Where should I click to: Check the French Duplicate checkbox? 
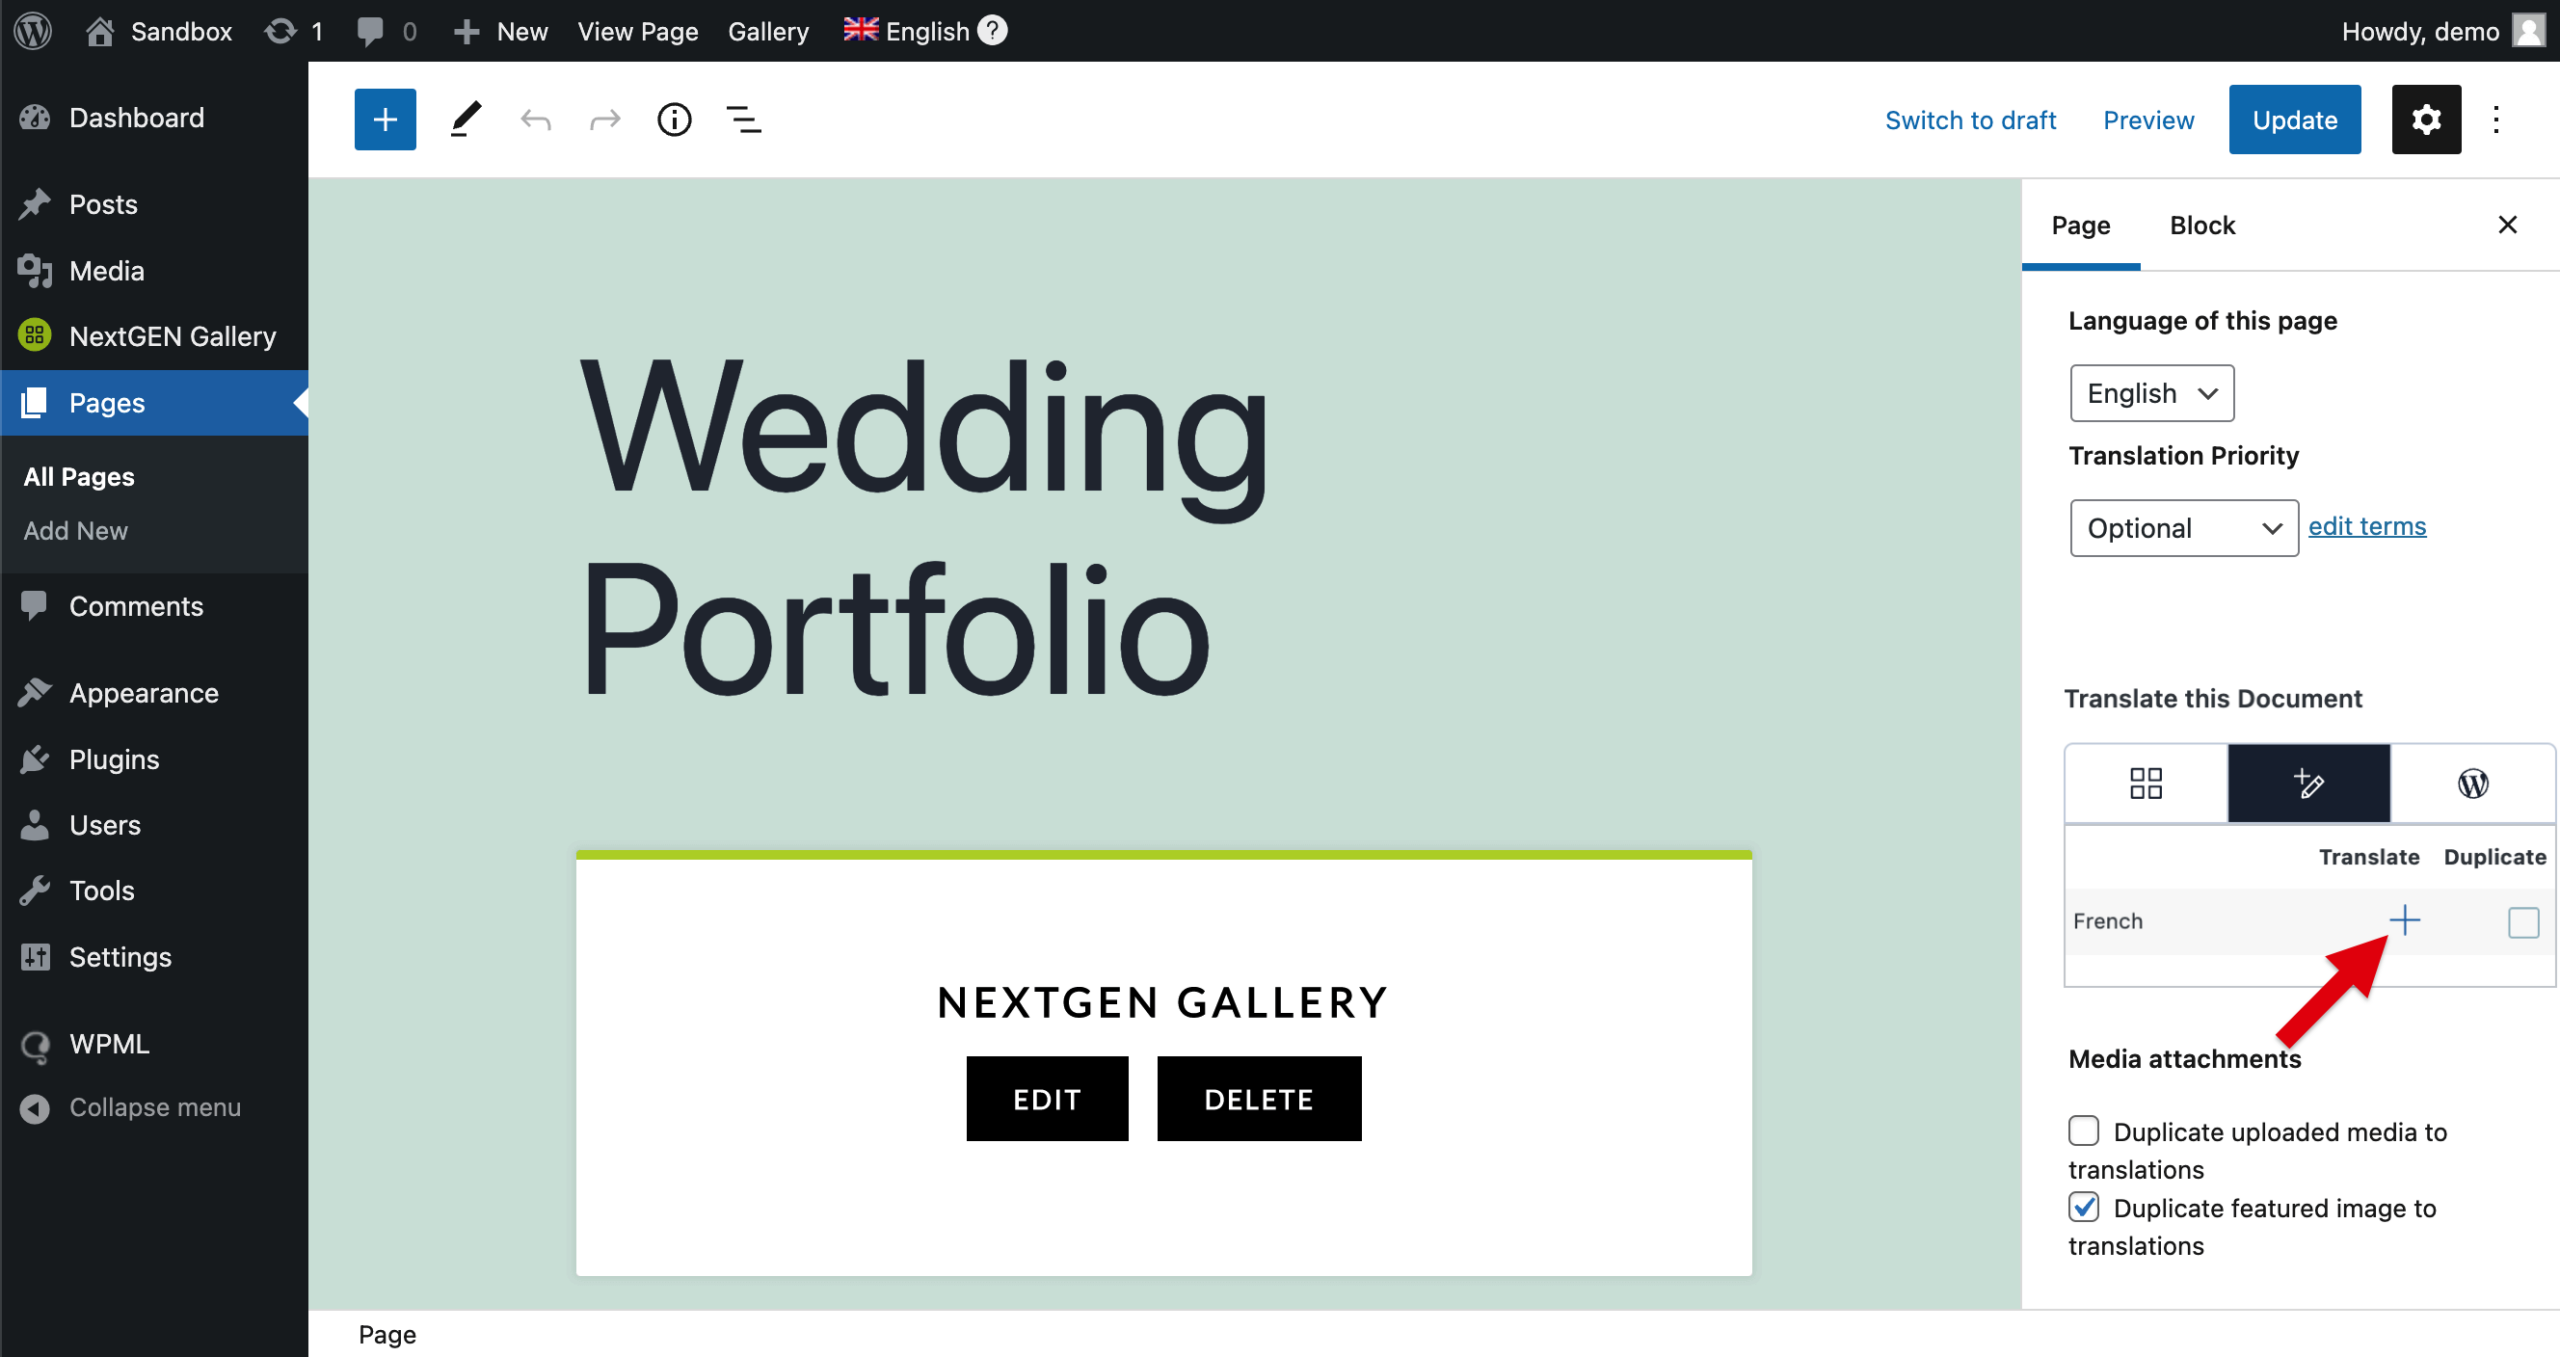pos(2522,922)
